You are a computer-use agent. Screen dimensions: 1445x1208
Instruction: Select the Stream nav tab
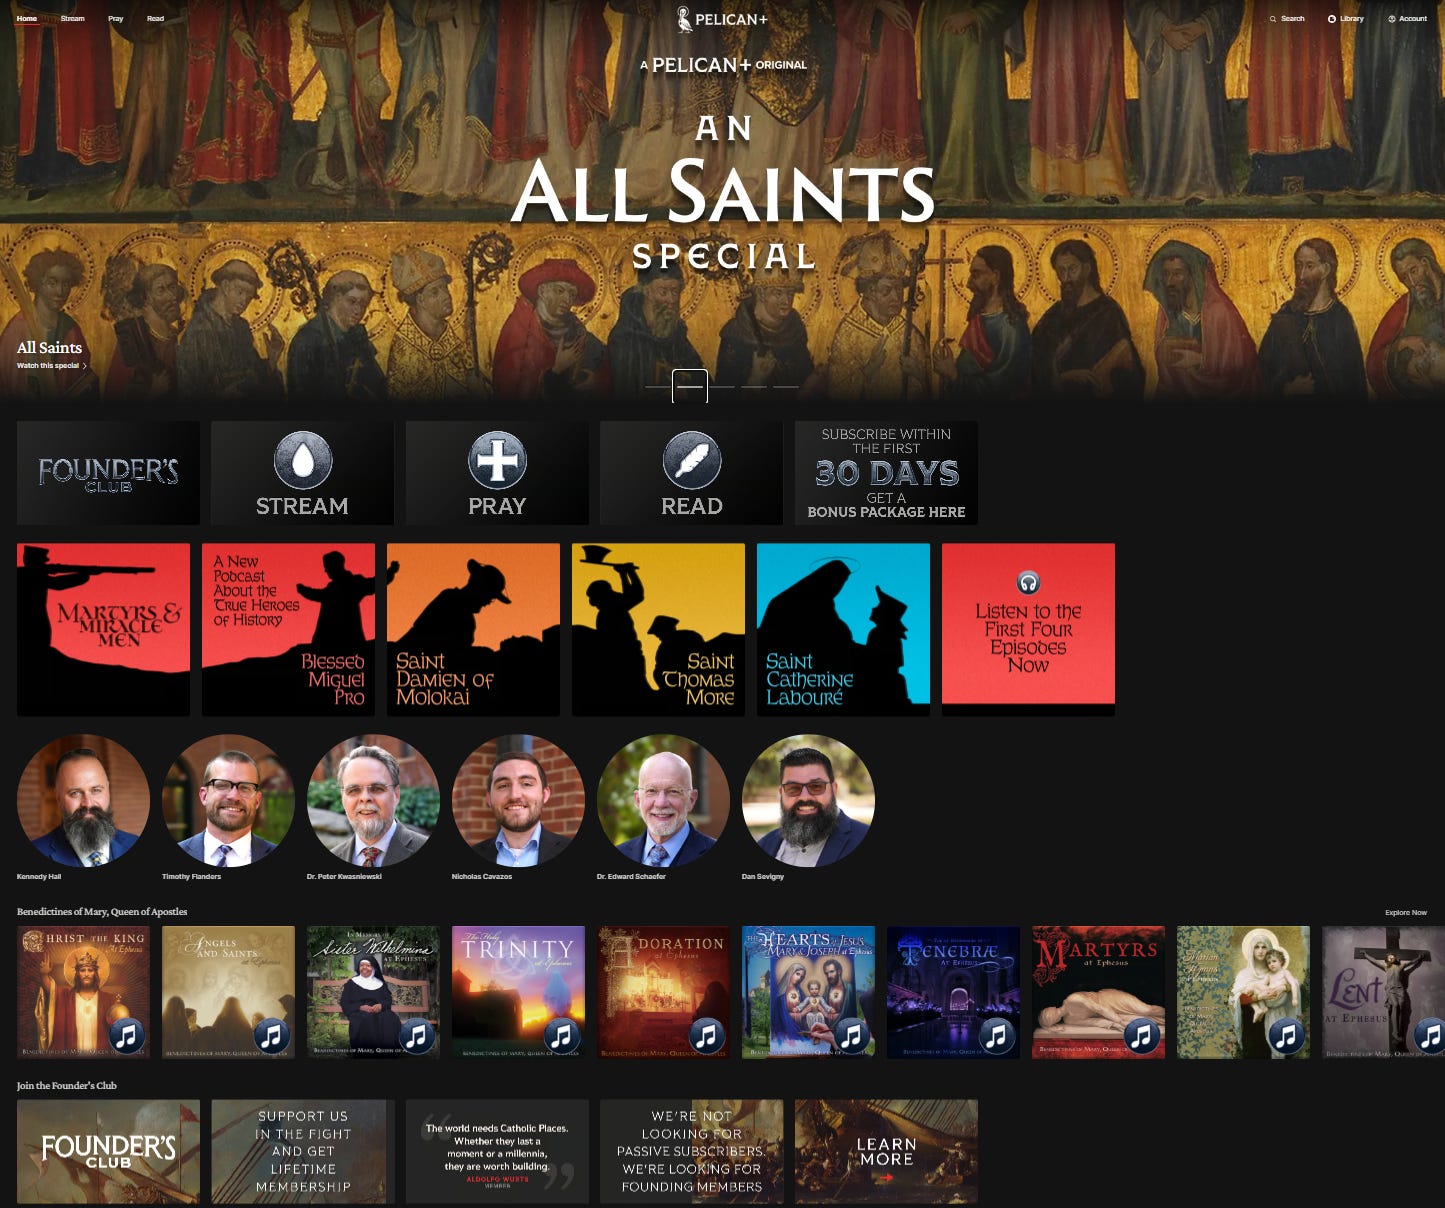click(x=73, y=19)
